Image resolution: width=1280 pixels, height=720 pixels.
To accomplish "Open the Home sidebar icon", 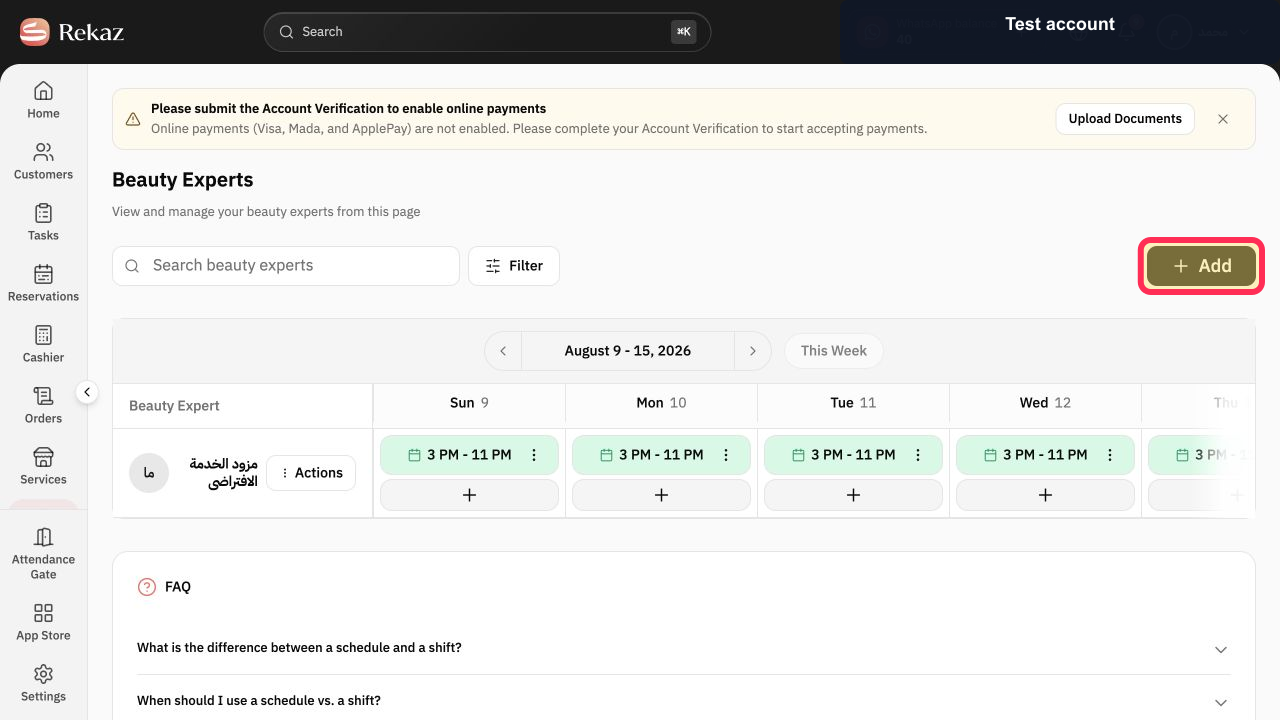I will [x=43, y=100].
